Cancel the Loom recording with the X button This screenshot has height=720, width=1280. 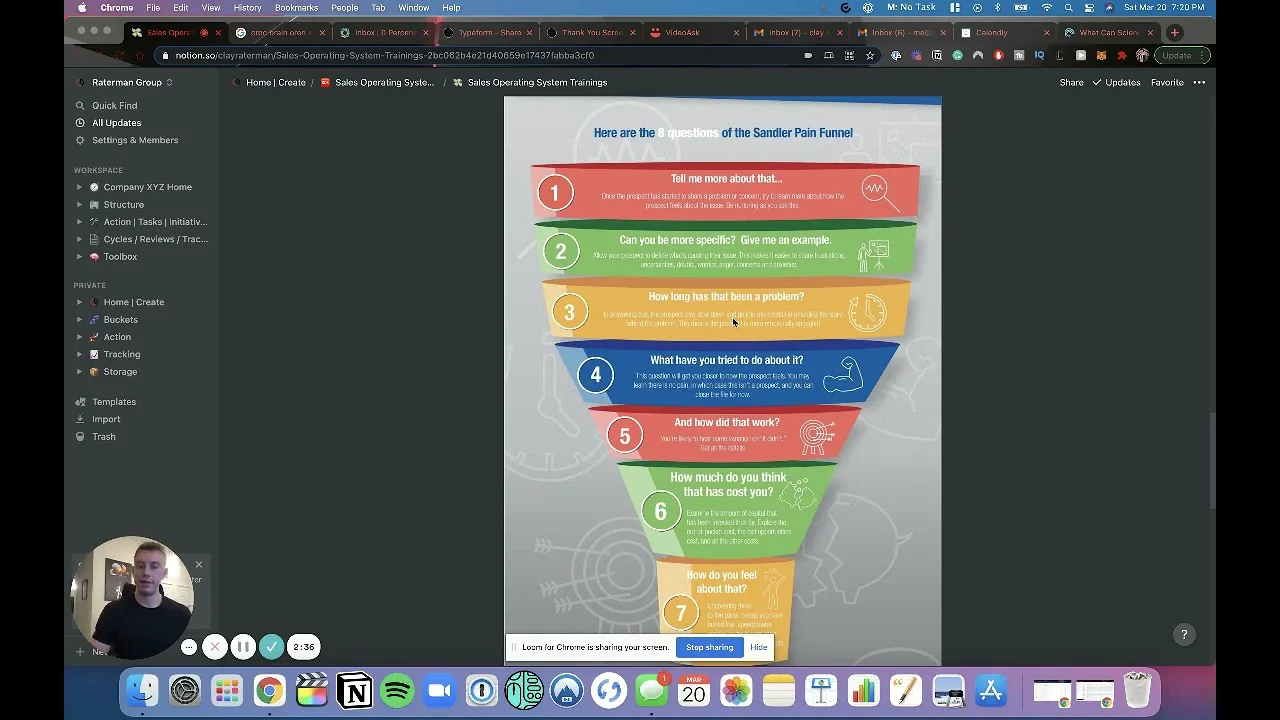coord(215,647)
